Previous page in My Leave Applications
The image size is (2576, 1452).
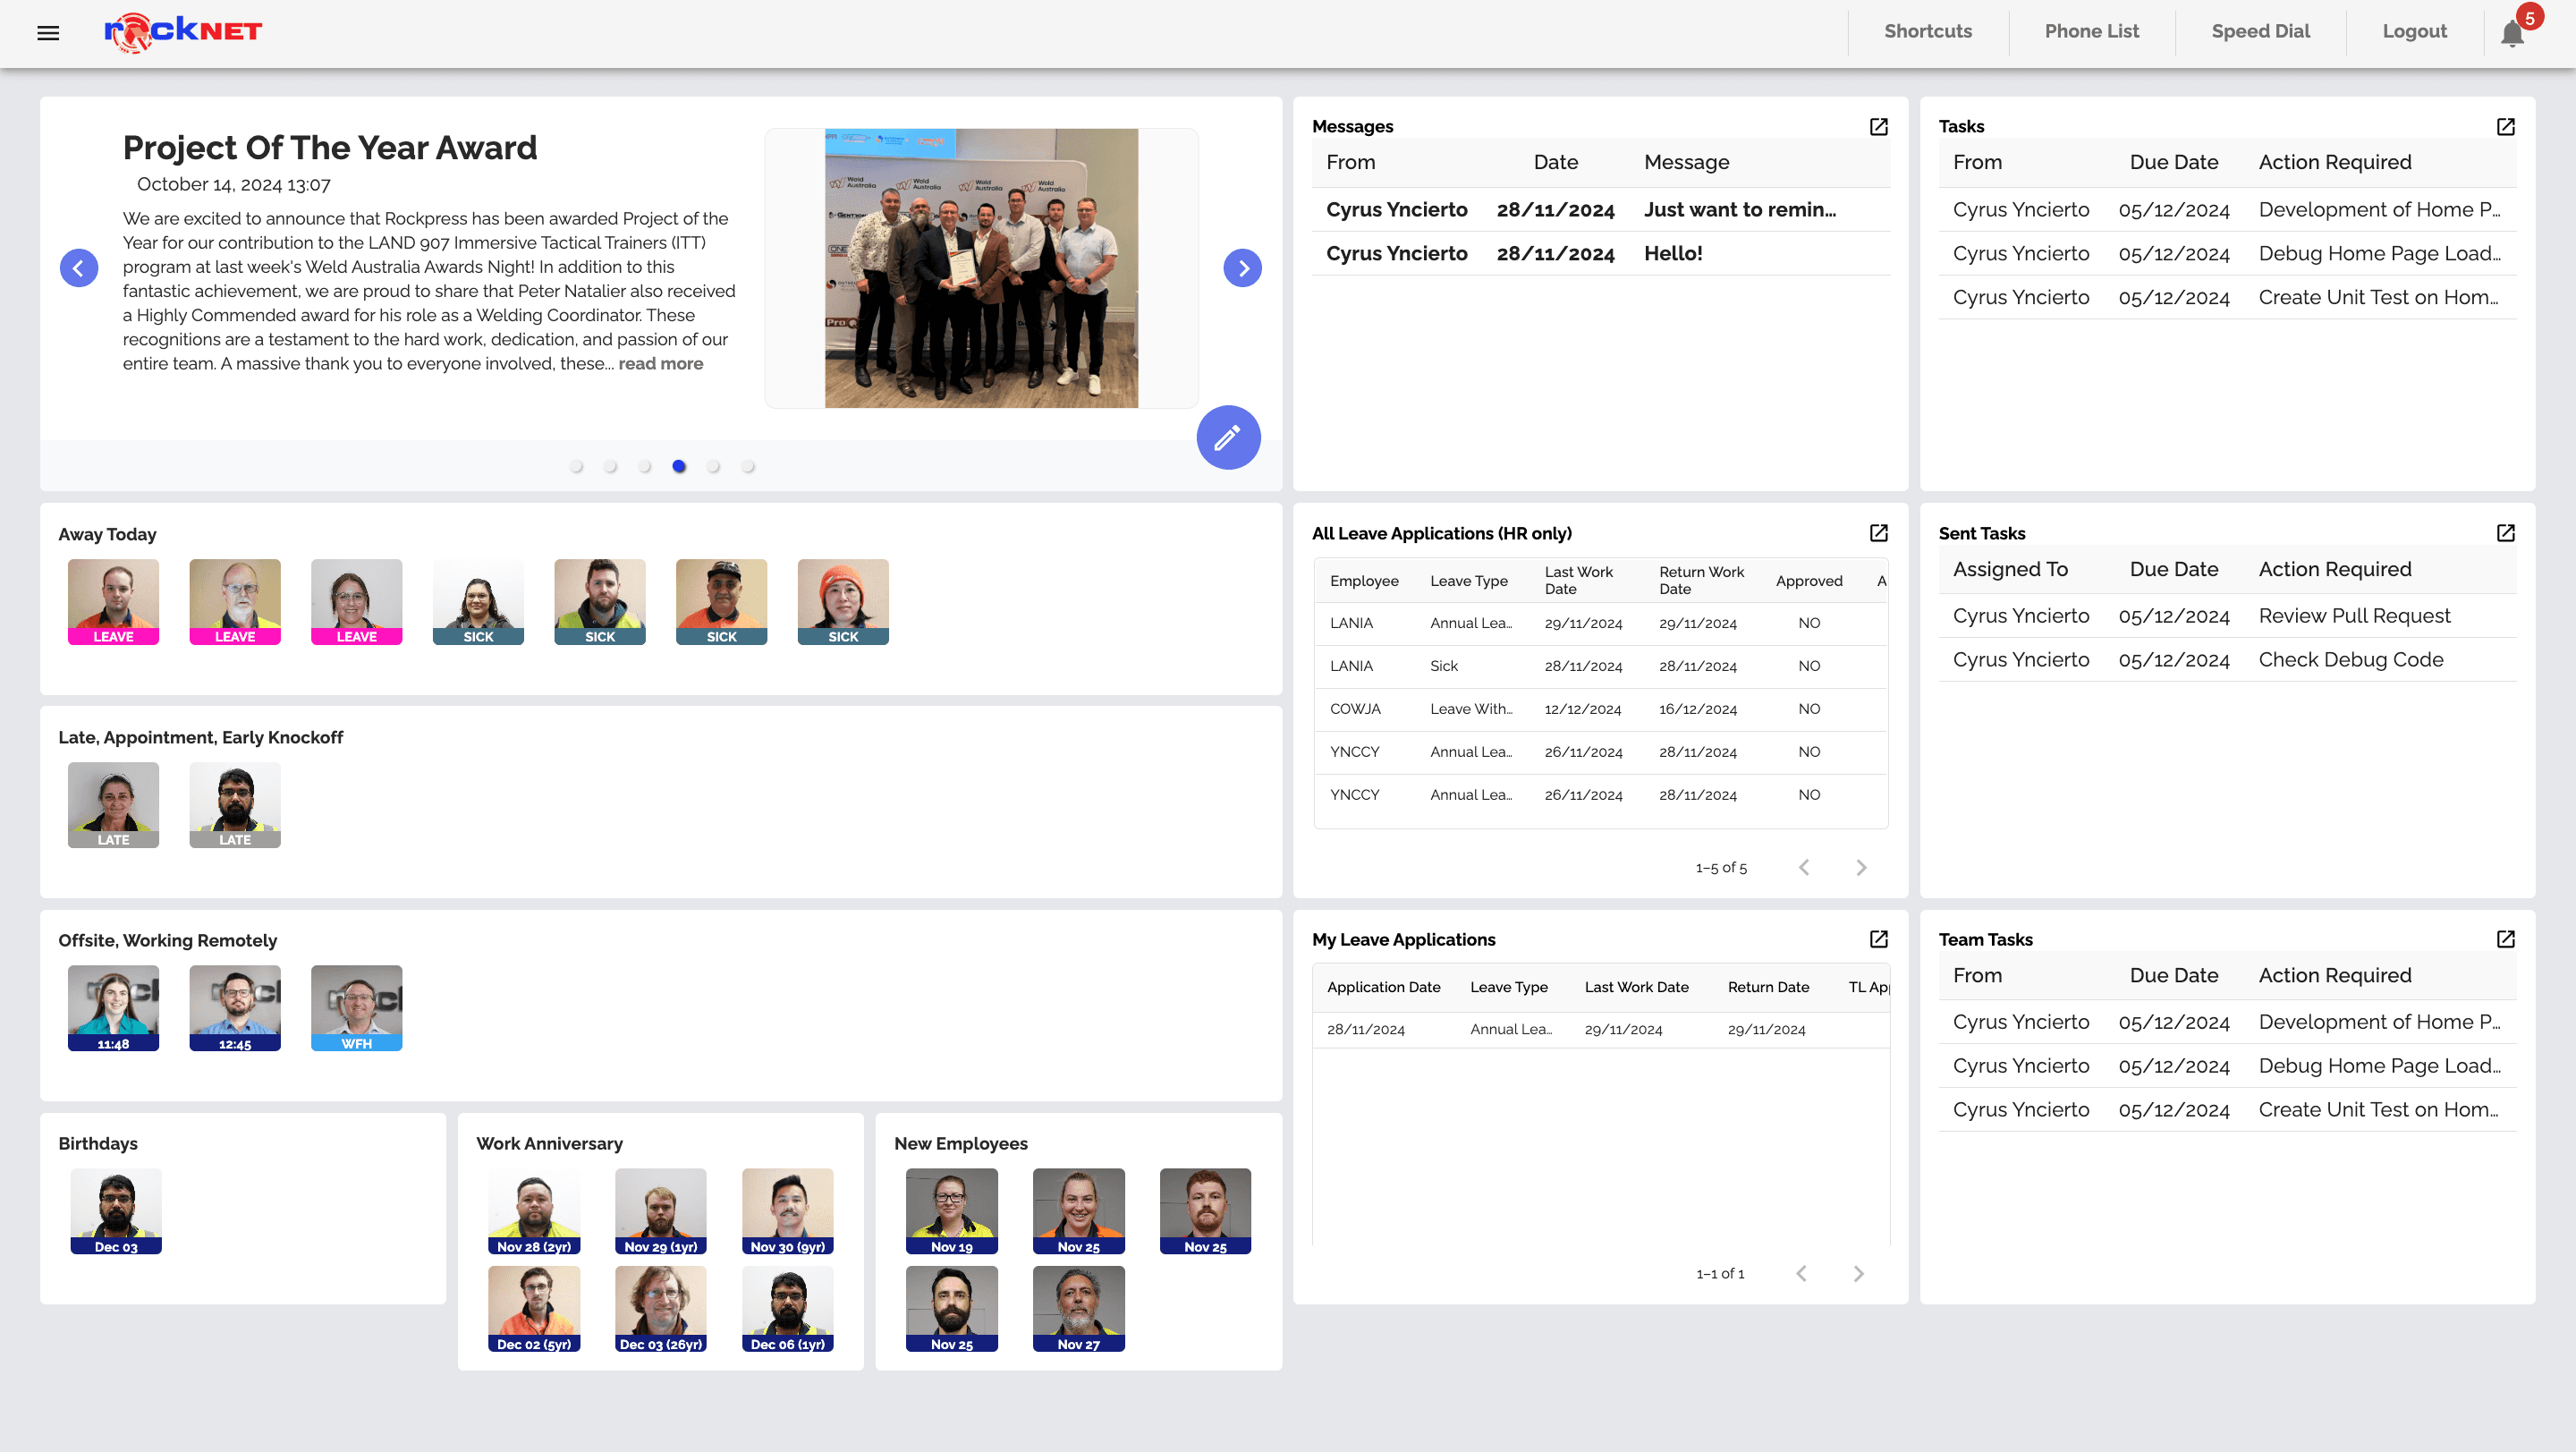coord(1801,1274)
